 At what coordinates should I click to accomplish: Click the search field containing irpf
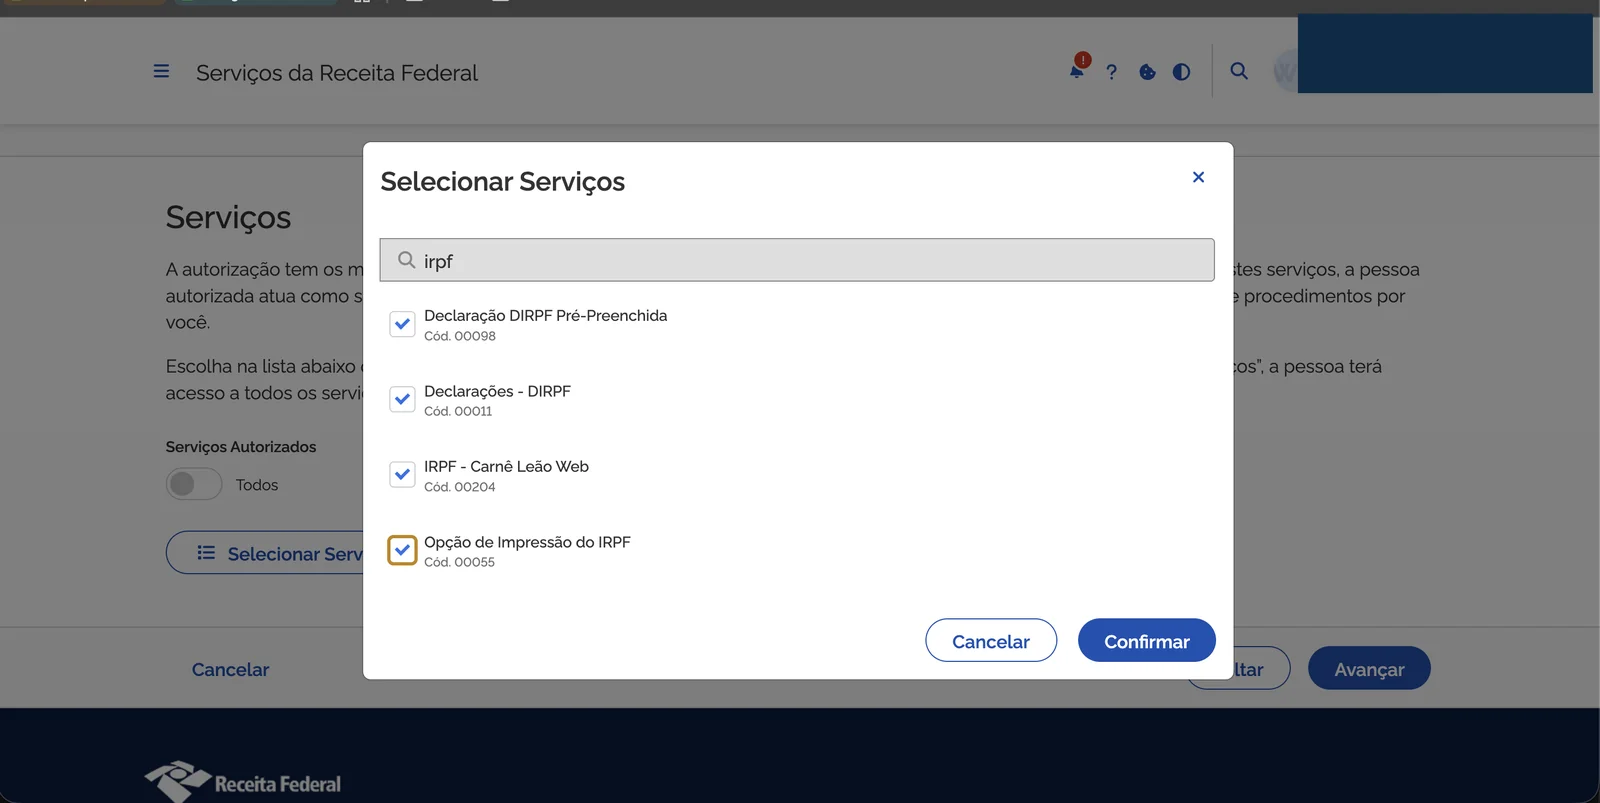click(x=797, y=260)
